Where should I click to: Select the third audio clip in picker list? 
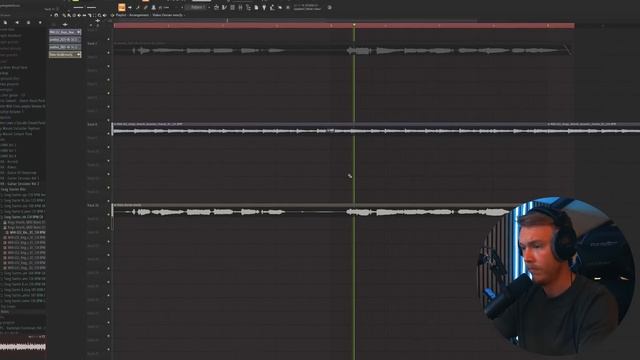click(65, 47)
